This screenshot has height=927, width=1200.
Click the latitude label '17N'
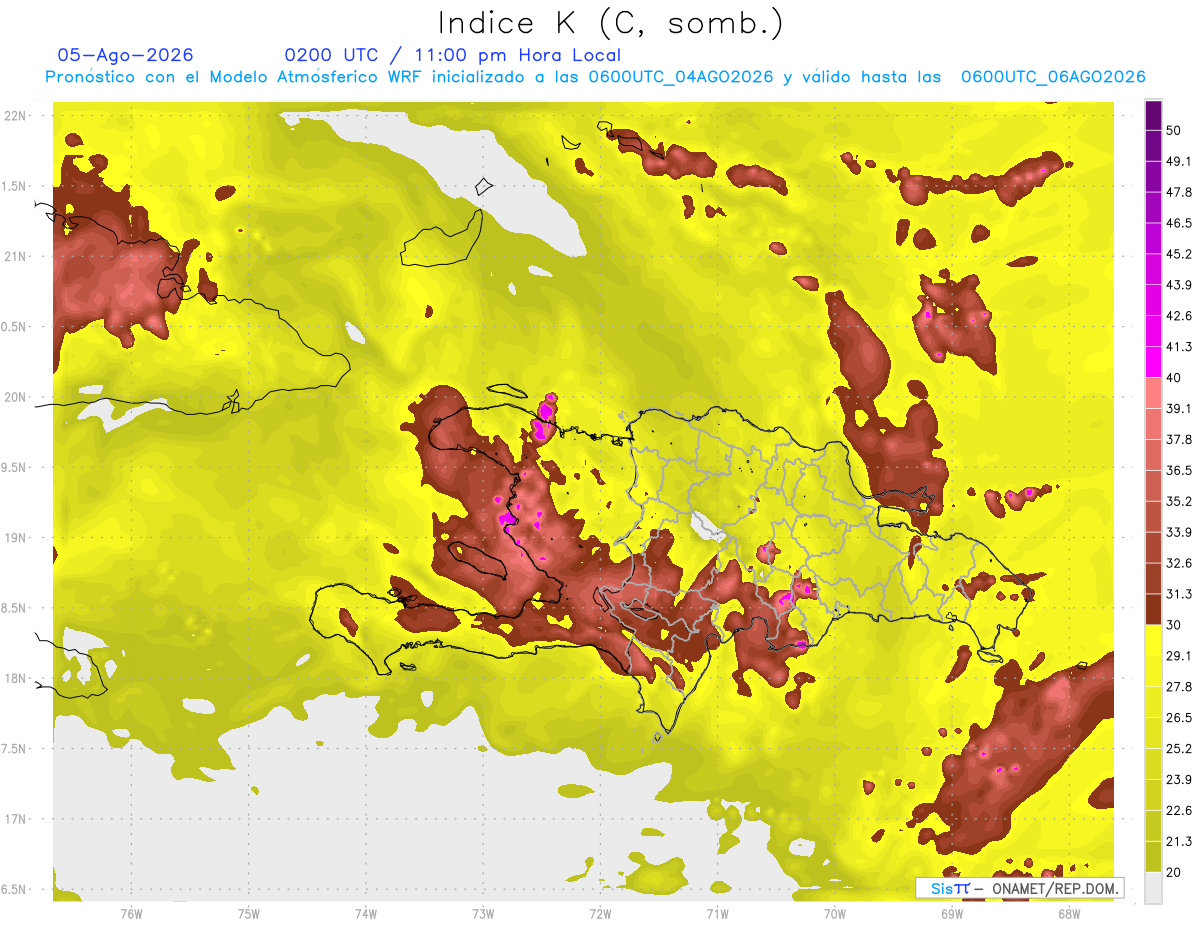16,819
